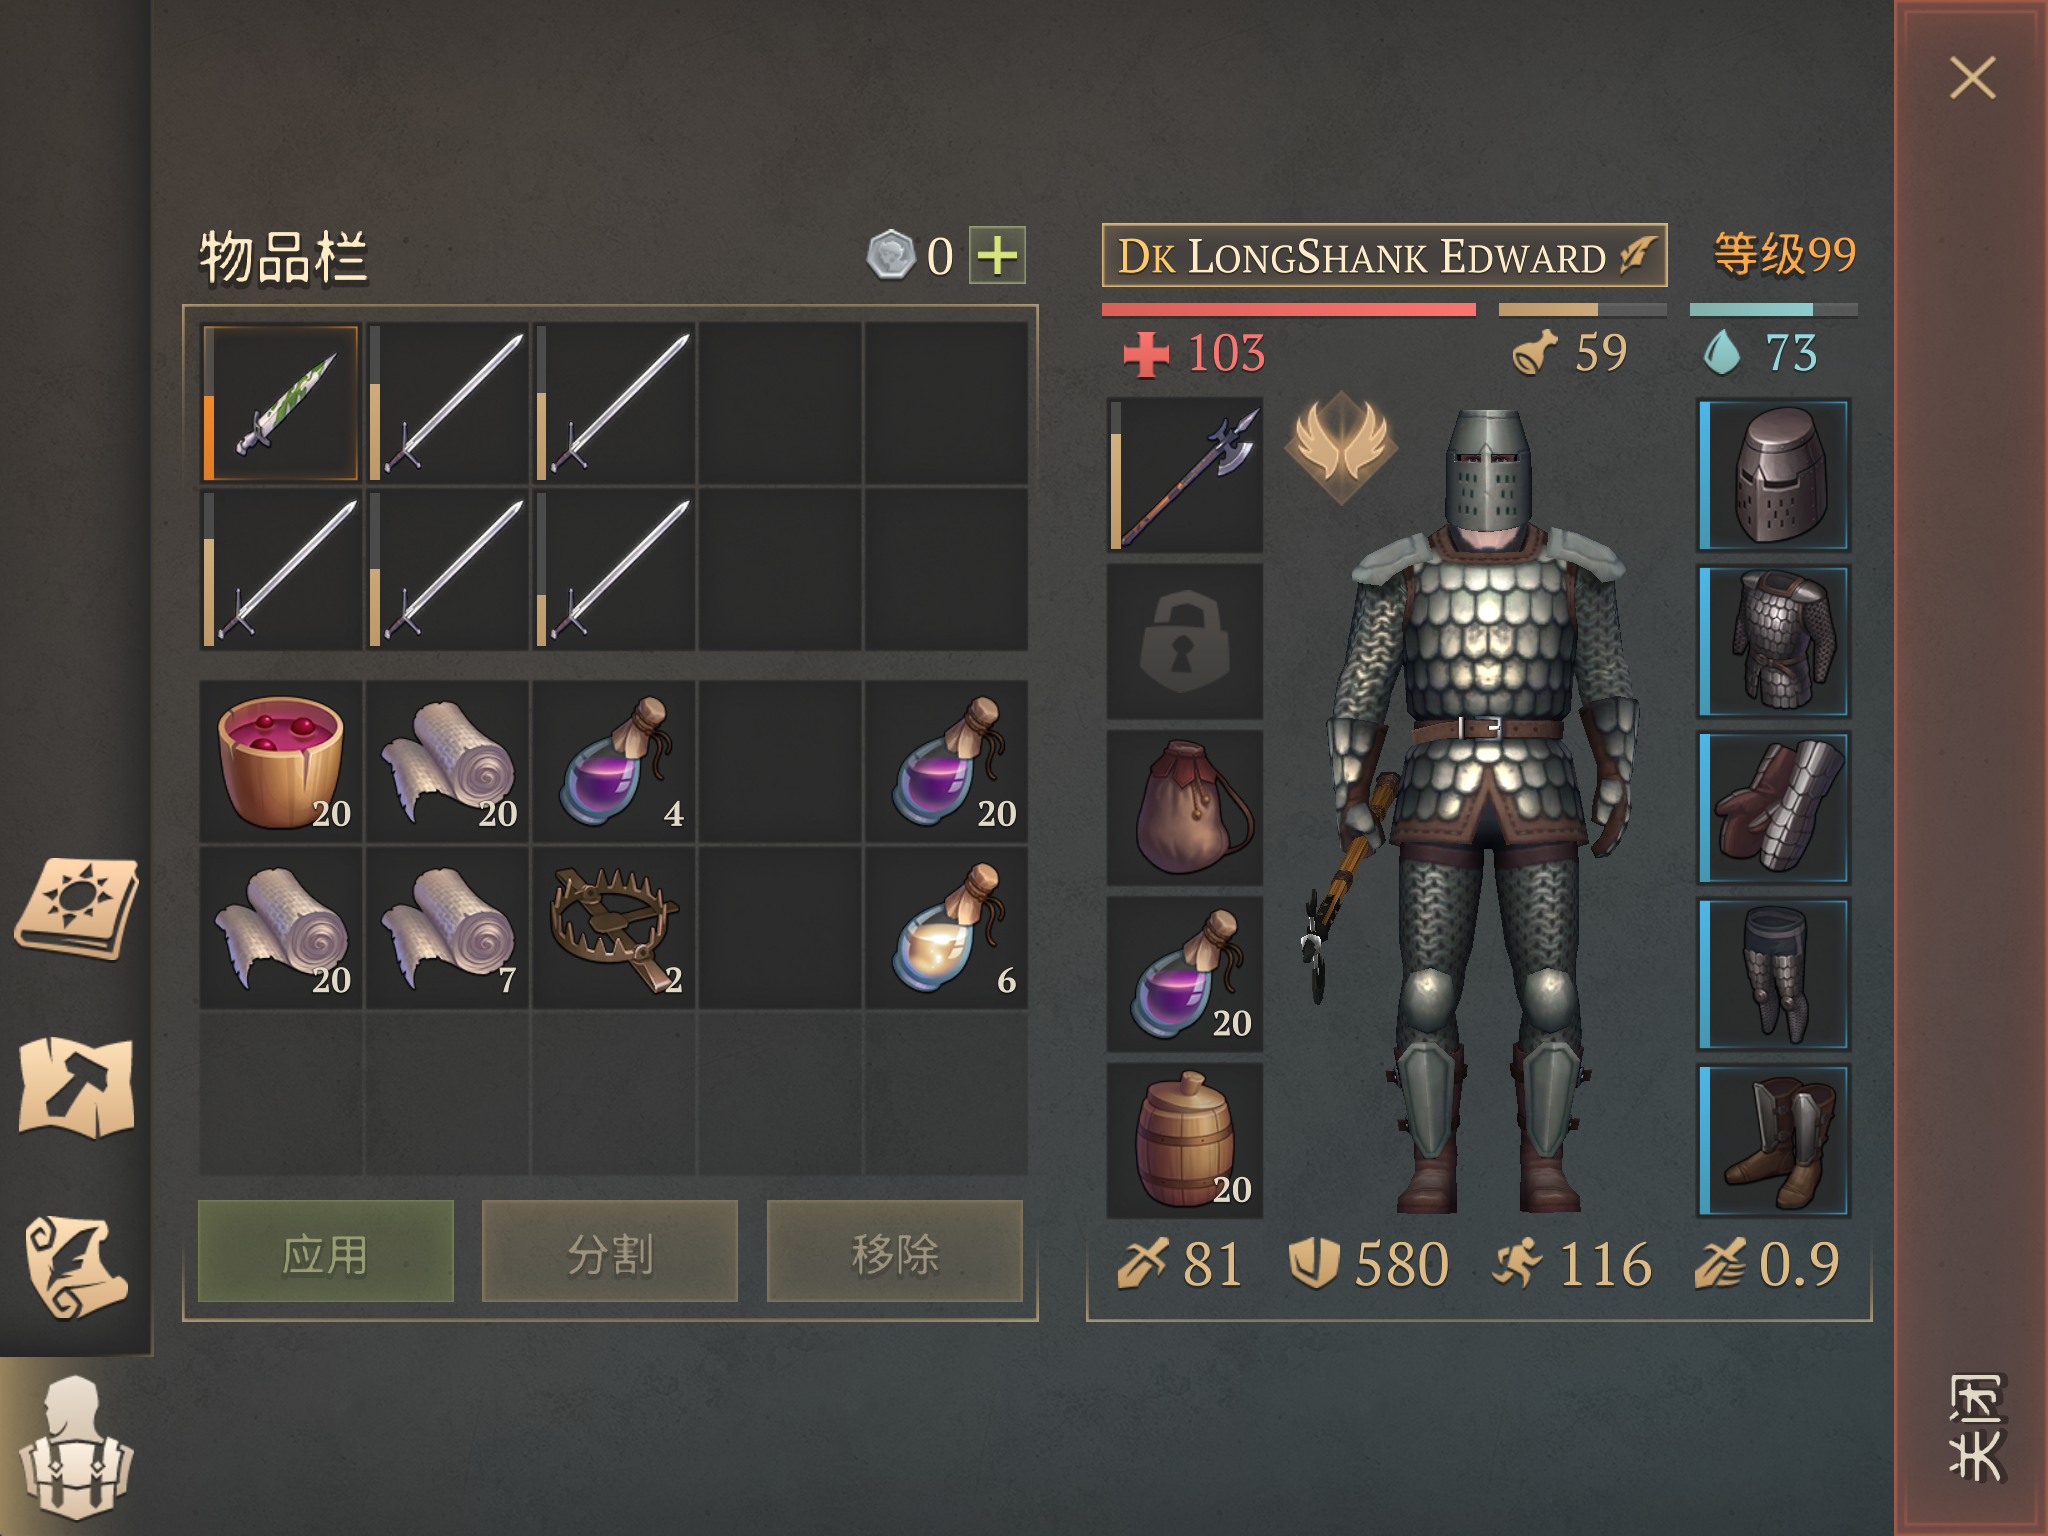Select the green patterned sword in inventory
The image size is (2048, 1536).
click(x=281, y=403)
